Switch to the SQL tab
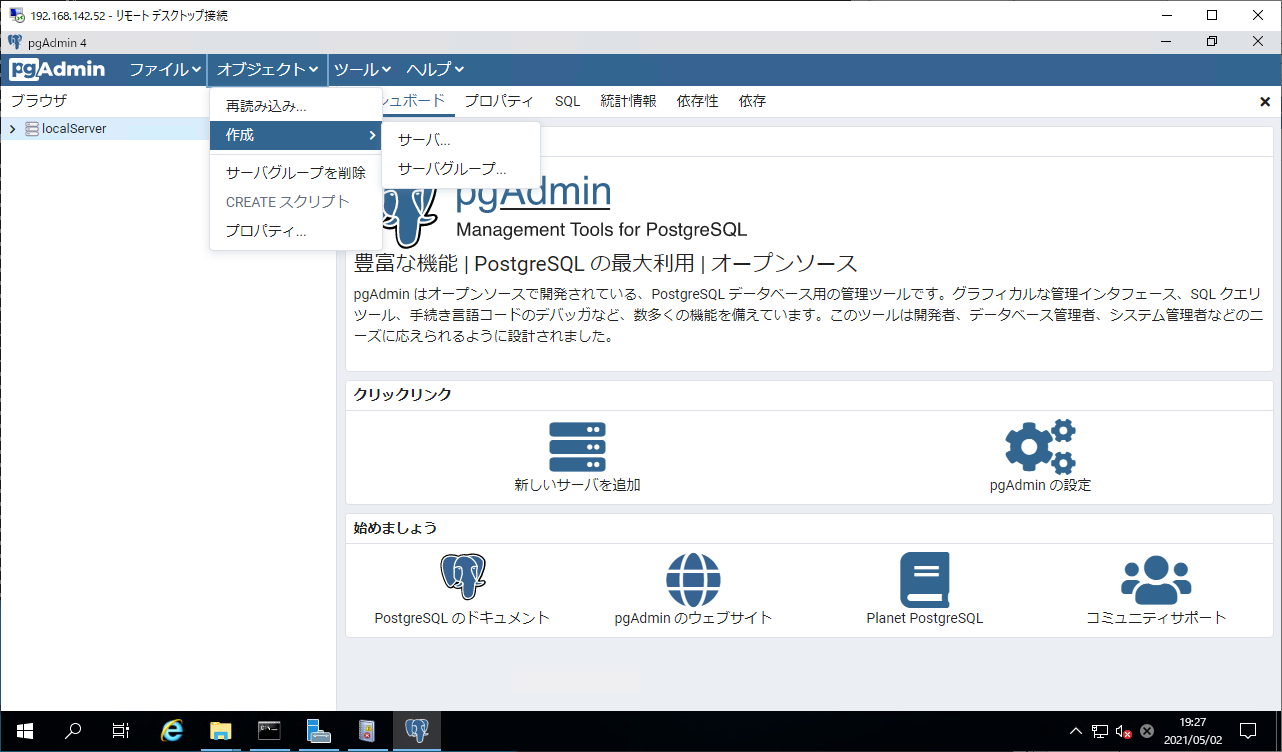This screenshot has width=1282, height=752. click(568, 101)
